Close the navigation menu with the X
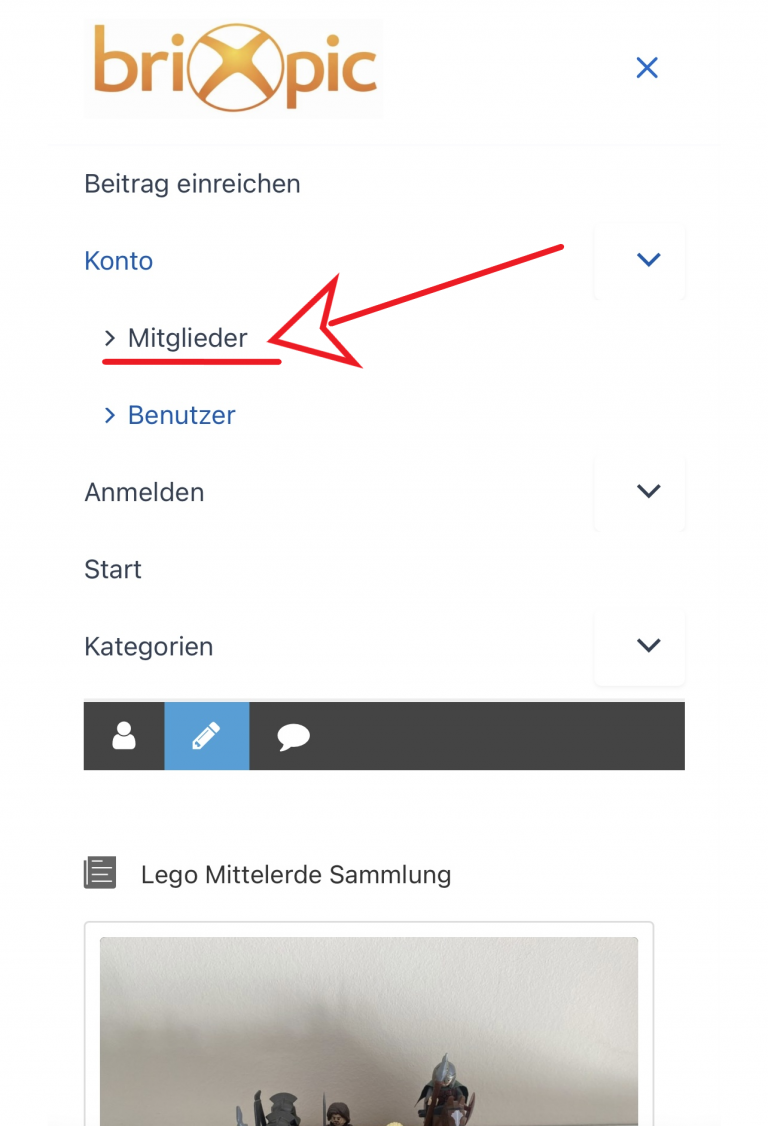The width and height of the screenshot is (768, 1126). [647, 68]
